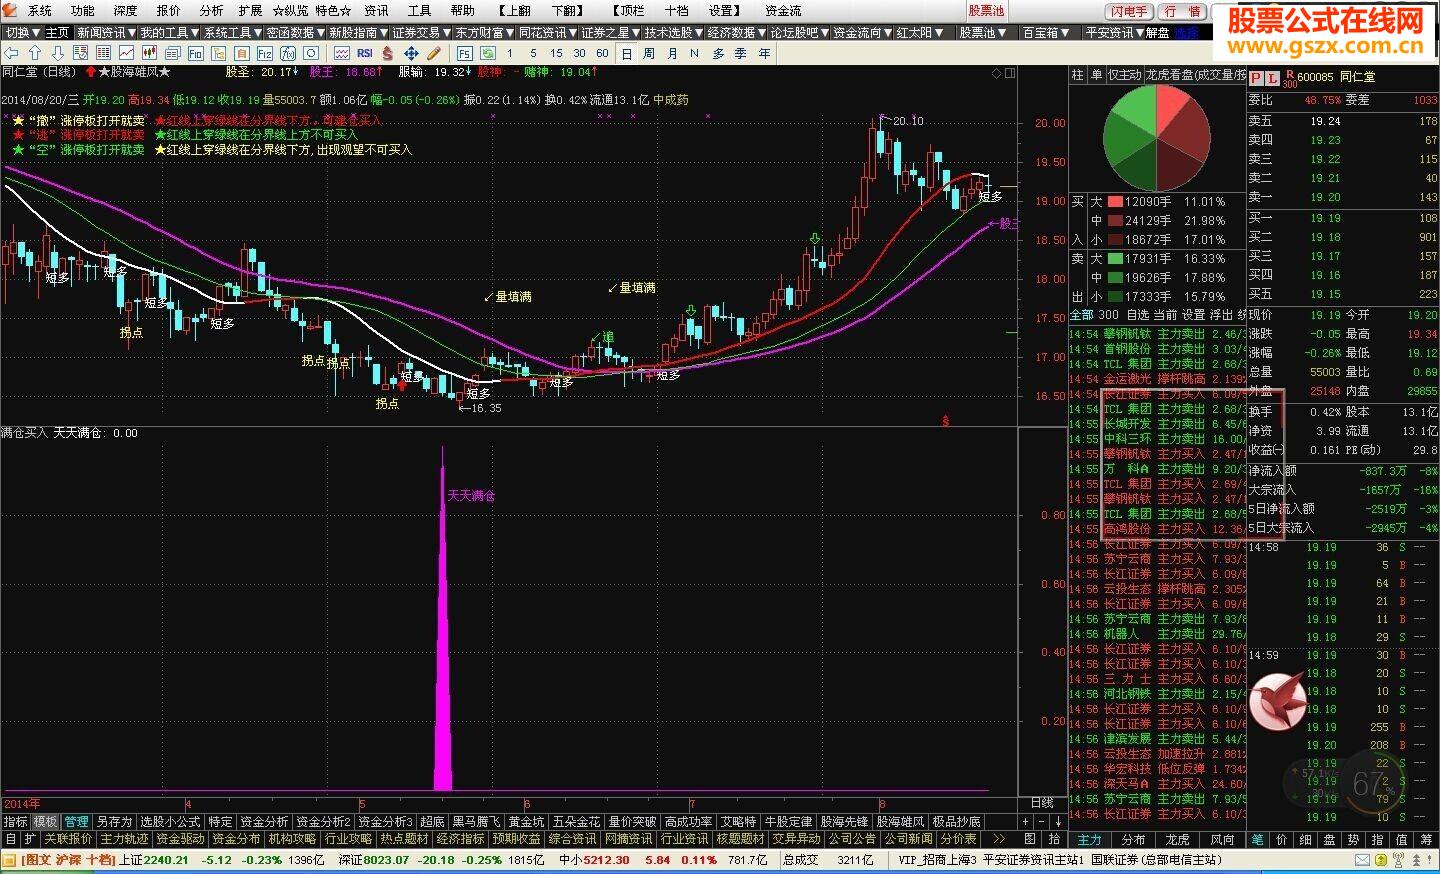Expand the 百宝箱 dropdown
The width and height of the screenshot is (1440, 874).
click(1046, 33)
